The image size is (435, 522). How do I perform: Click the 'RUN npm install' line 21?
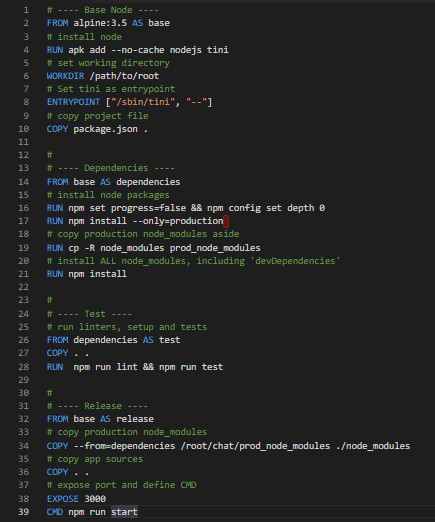point(87,274)
